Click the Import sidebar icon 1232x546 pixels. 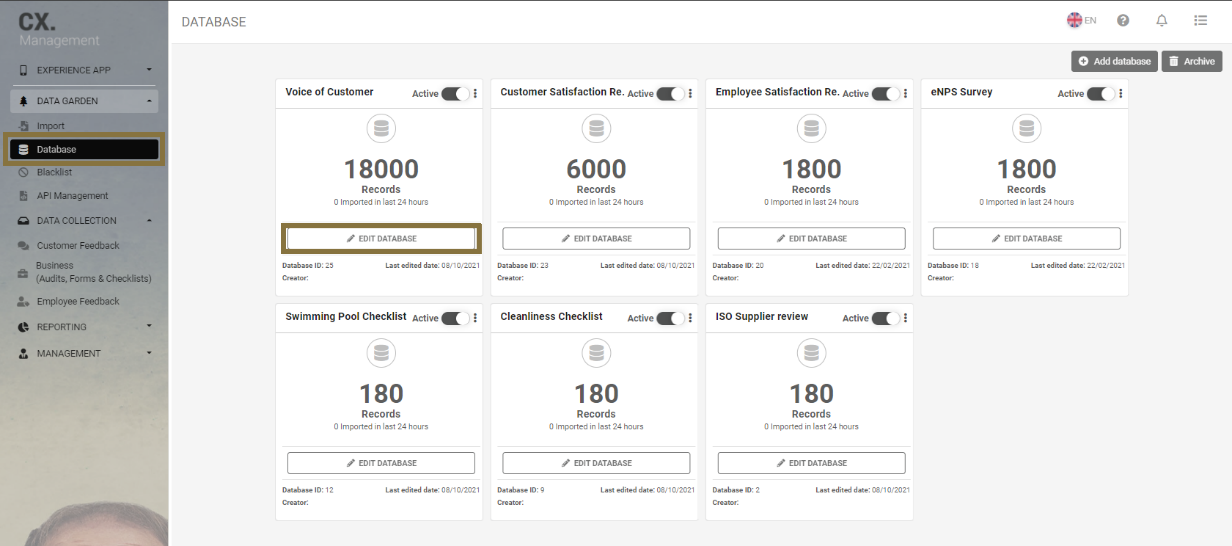tap(23, 126)
